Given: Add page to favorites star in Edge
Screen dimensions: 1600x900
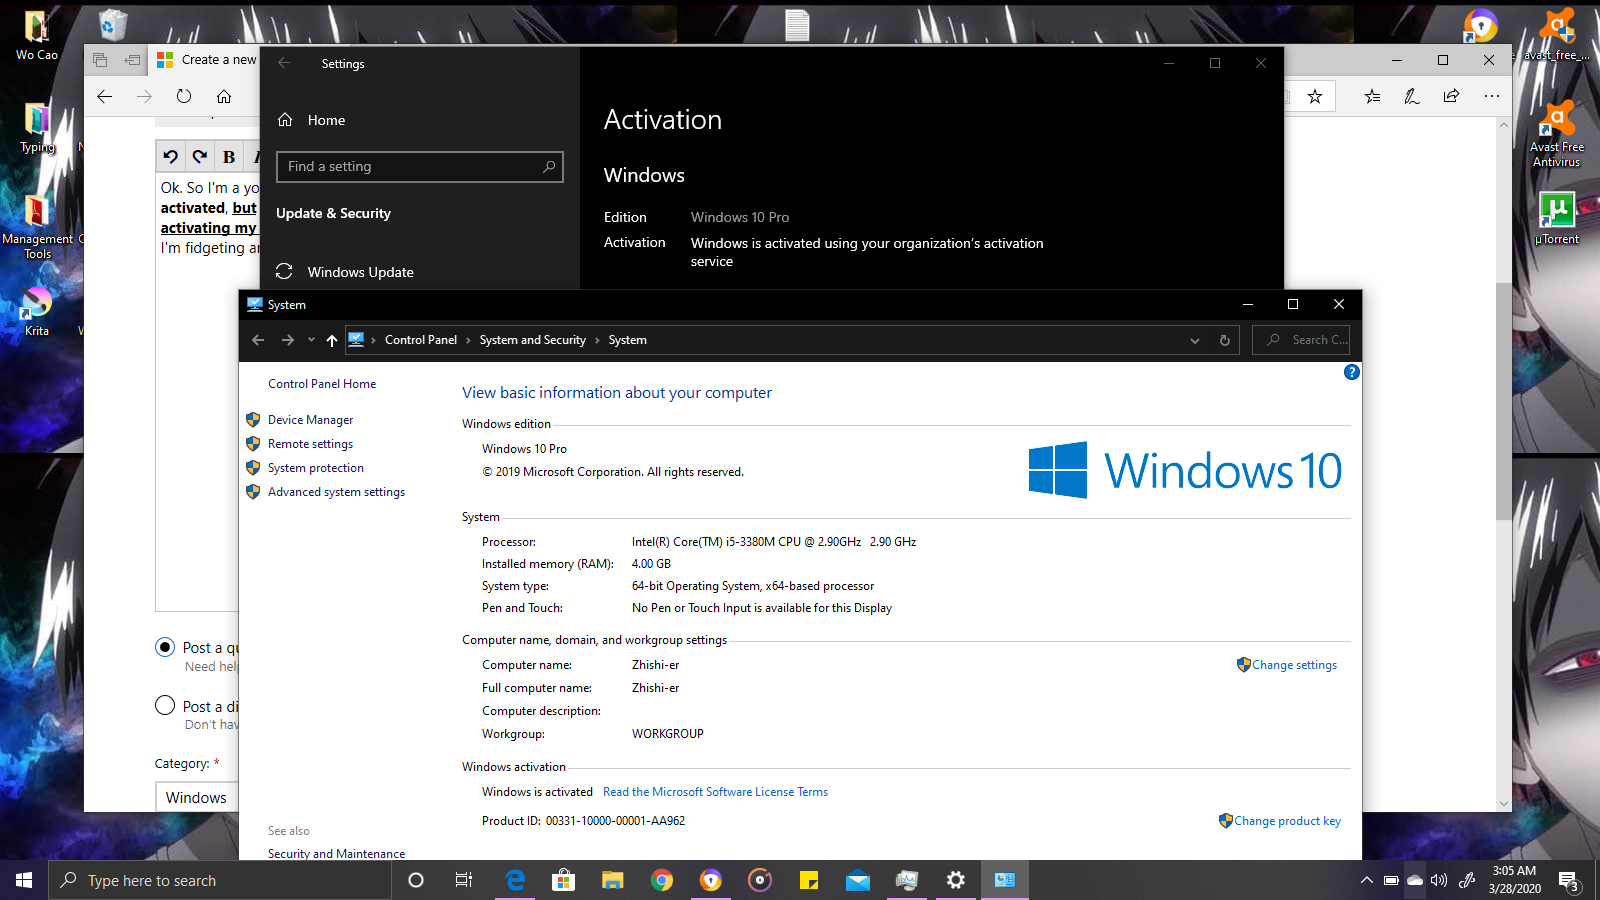Looking at the screenshot, I should [1315, 96].
